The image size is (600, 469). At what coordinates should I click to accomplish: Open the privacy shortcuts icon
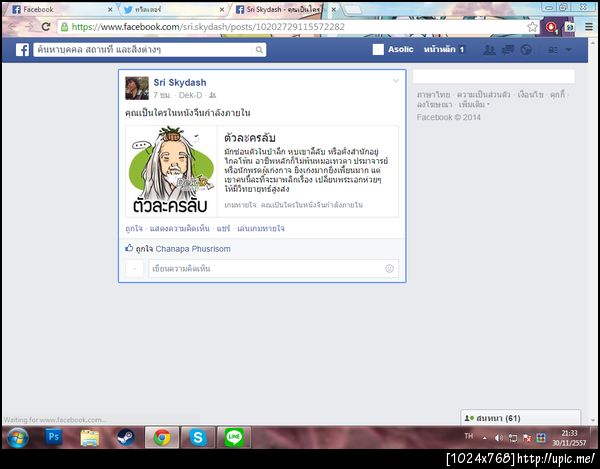(553, 50)
